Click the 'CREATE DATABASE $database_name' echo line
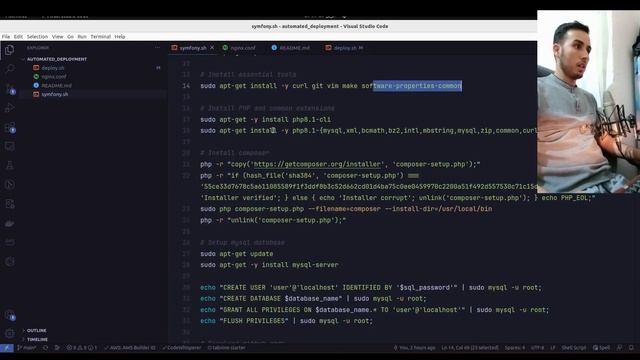Image resolution: width=640 pixels, height=360 pixels. pyautogui.click(x=313, y=298)
